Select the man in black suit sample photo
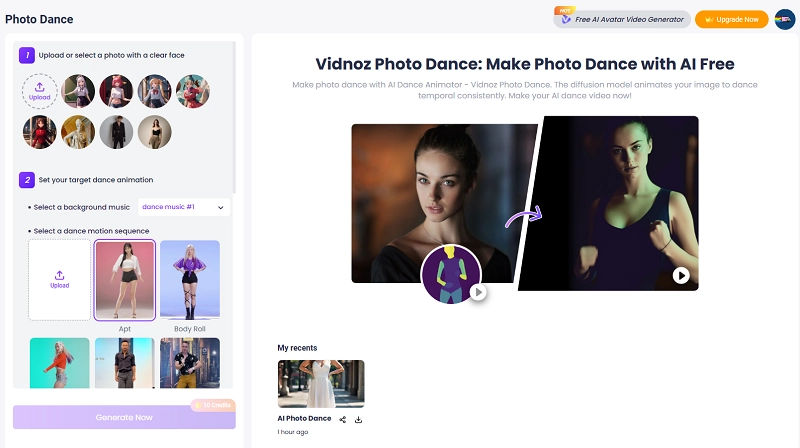 [116, 132]
